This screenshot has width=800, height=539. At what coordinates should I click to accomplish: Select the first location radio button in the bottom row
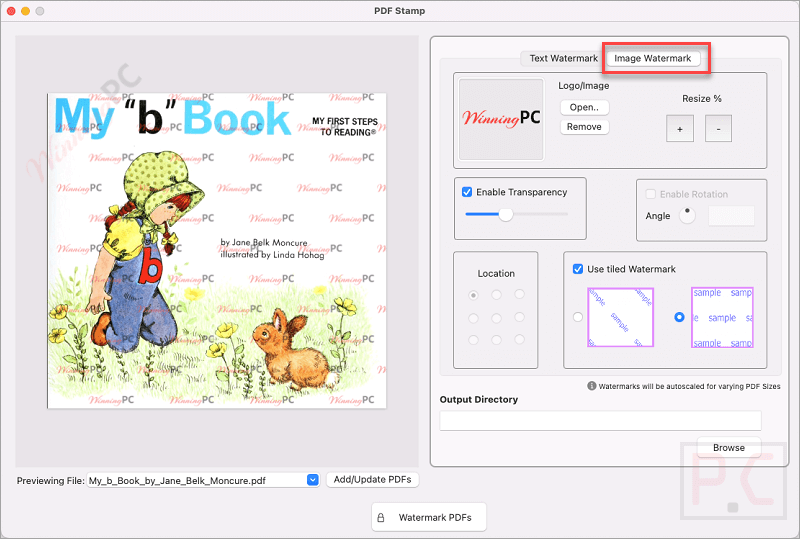click(473, 339)
